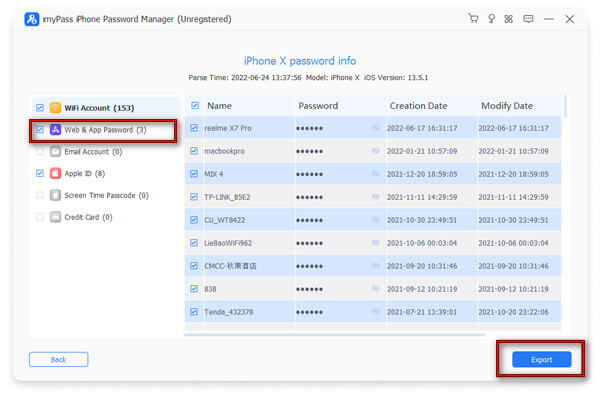This screenshot has height=393, width=600.
Task: Reveal password for CU_WT8422
Action: (375, 220)
